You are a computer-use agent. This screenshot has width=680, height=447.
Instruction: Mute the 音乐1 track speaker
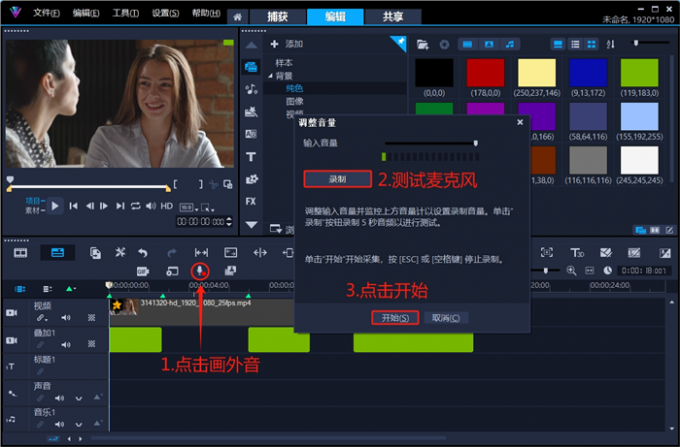59,424
